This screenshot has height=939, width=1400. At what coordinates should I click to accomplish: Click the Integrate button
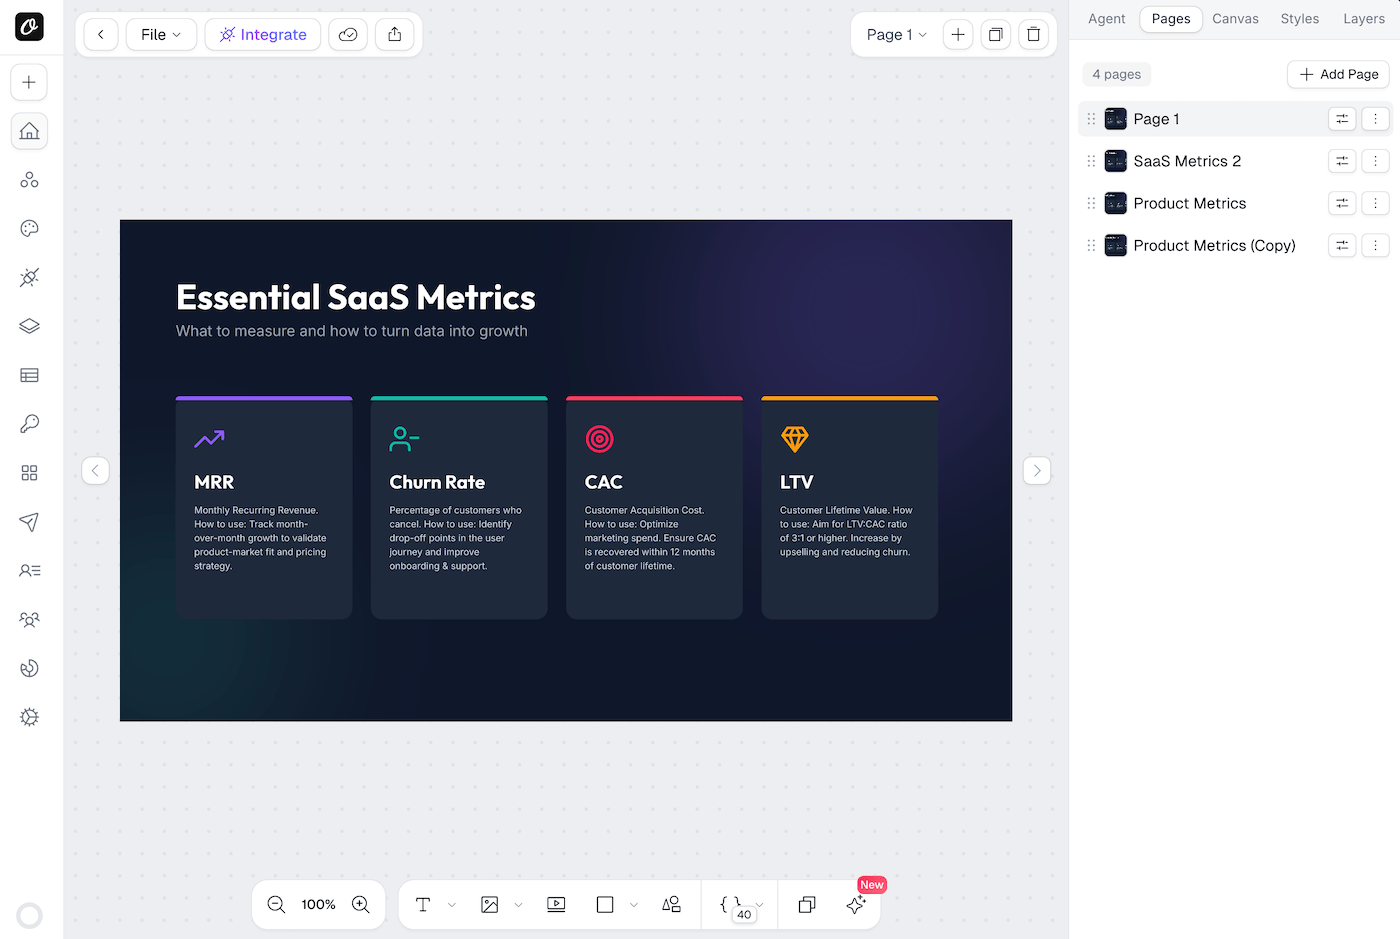click(263, 34)
